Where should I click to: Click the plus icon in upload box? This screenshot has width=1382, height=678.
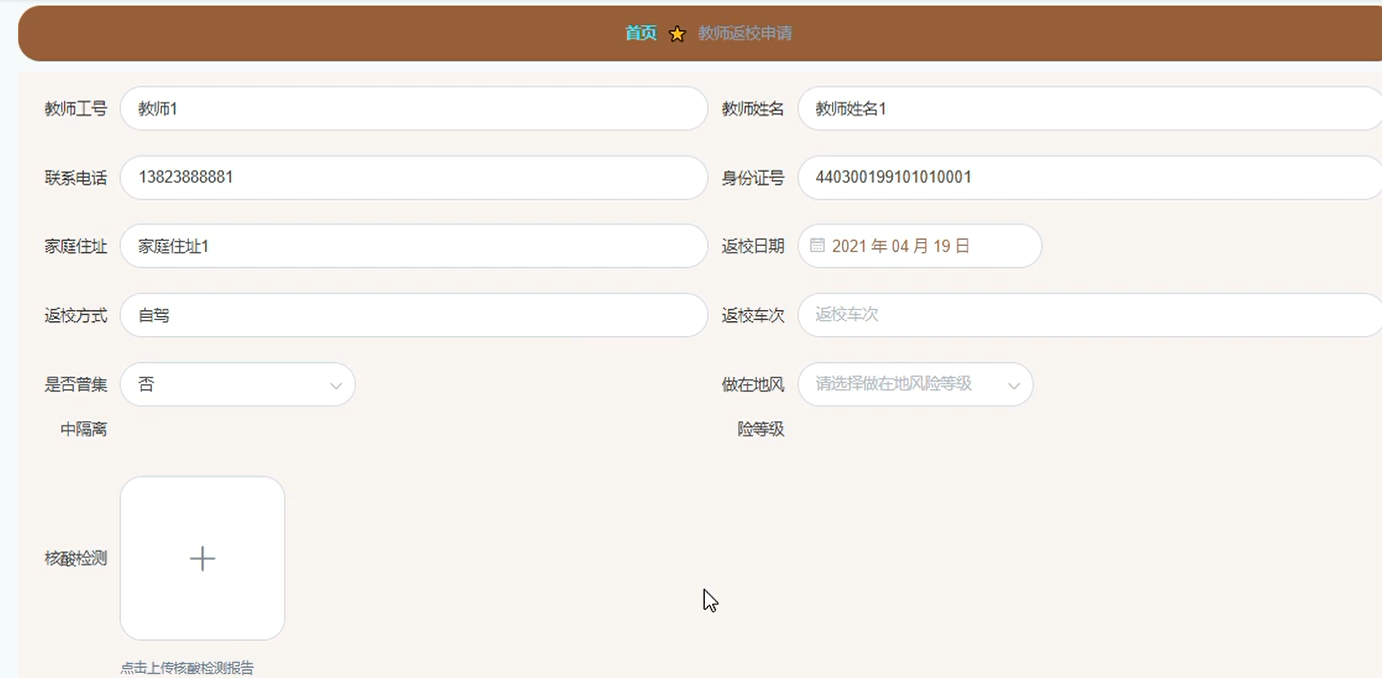[203, 558]
